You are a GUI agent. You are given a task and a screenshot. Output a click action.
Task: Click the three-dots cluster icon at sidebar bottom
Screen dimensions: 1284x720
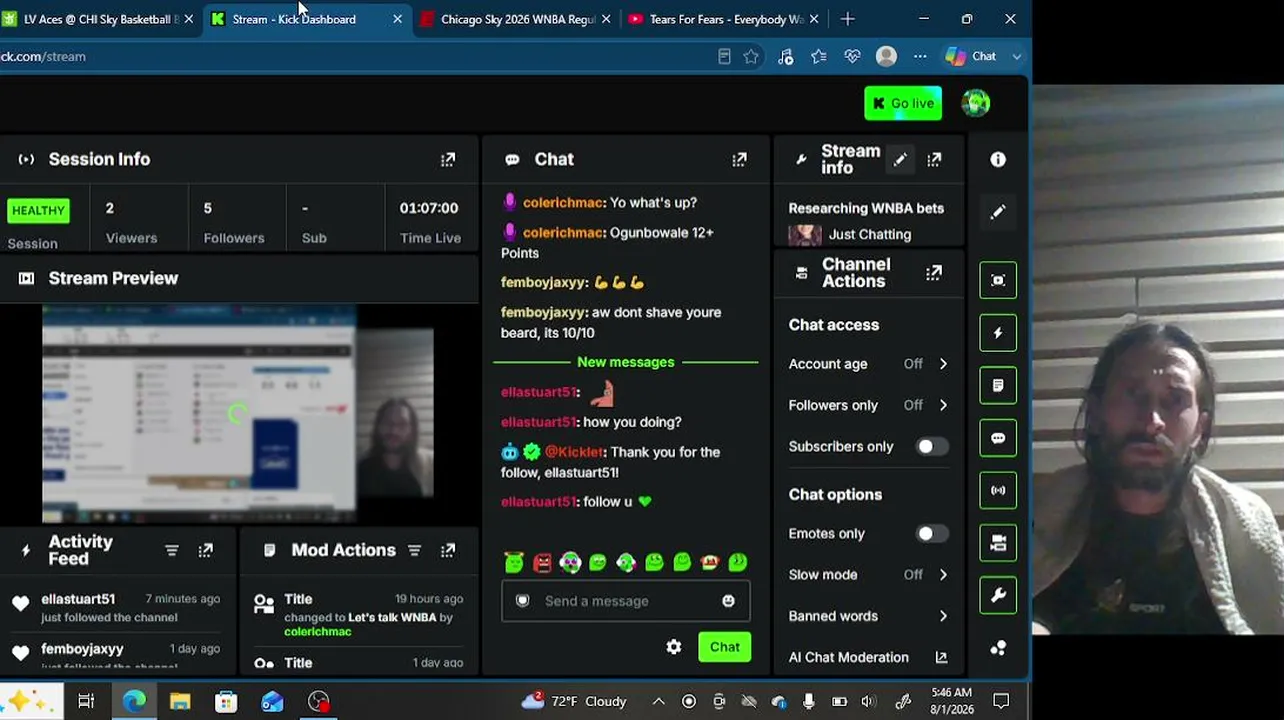coord(998,648)
